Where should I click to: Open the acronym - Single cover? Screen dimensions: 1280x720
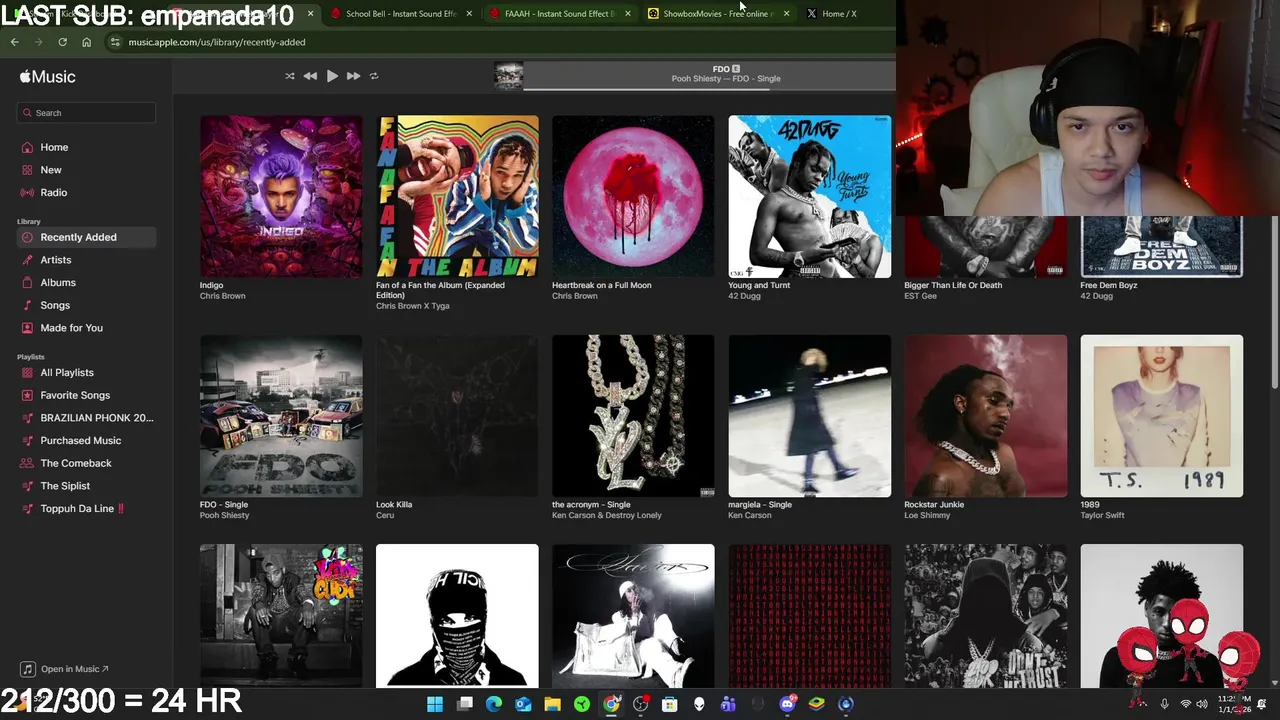[633, 415]
